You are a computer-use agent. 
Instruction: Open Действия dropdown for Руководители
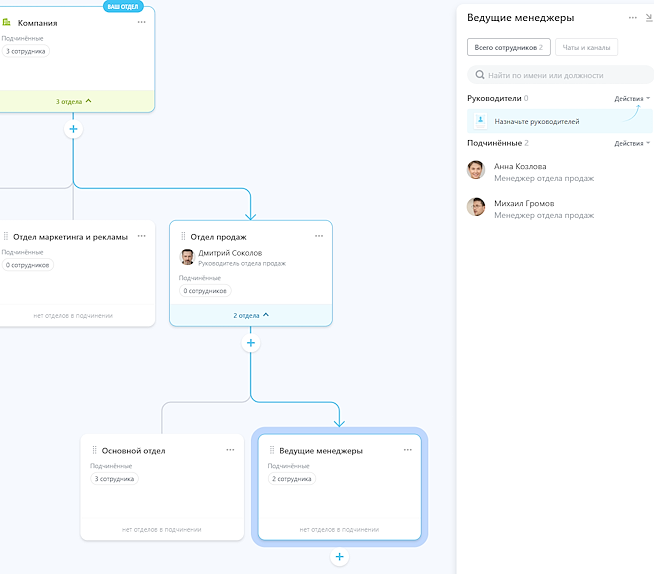pyautogui.click(x=631, y=99)
